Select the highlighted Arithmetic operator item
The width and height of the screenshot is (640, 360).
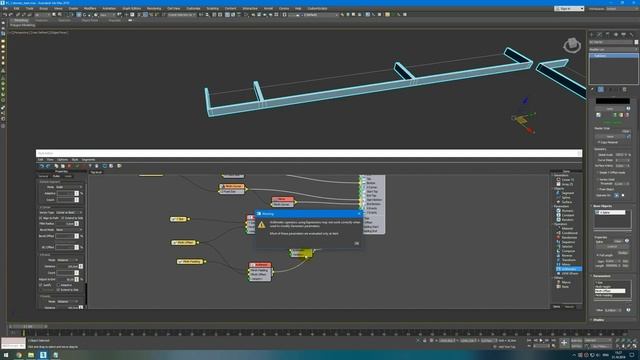coord(569,269)
